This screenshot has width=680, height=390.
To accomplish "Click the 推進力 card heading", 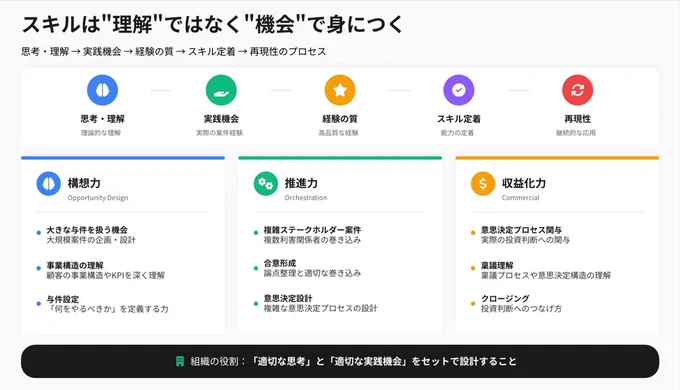I will (x=301, y=183).
